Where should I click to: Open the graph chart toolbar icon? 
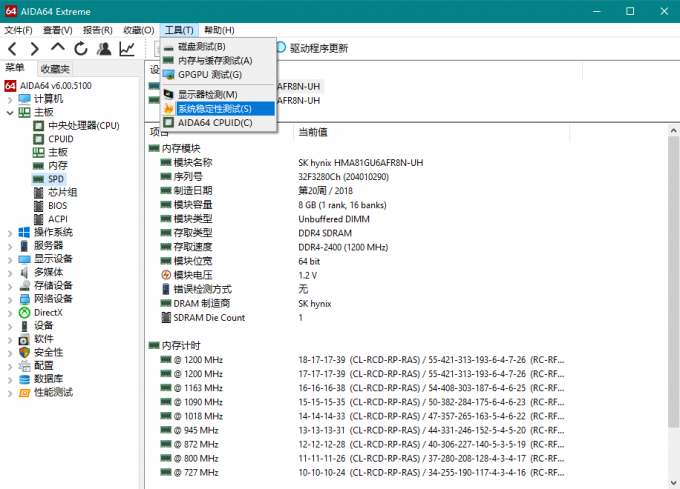127,49
